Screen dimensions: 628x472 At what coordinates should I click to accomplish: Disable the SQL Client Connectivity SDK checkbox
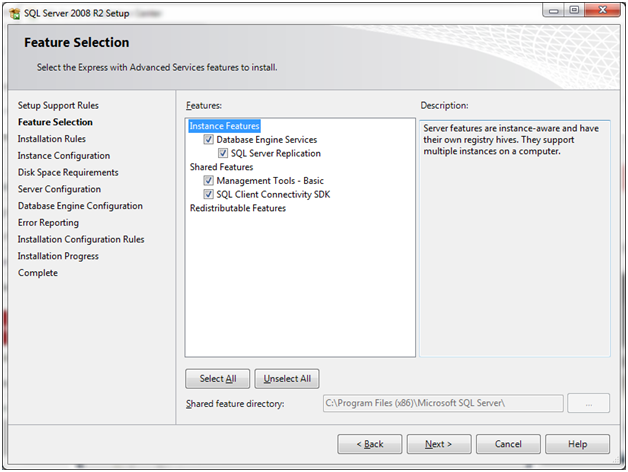209,194
